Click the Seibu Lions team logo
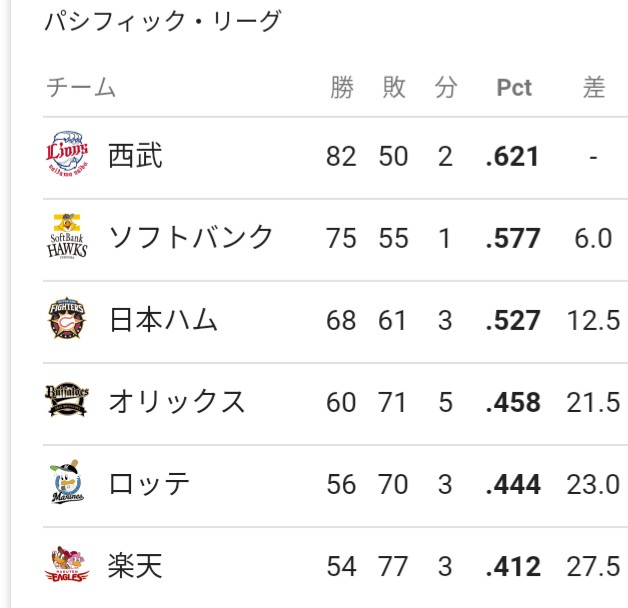Image resolution: width=628 pixels, height=608 pixels. pos(67,154)
